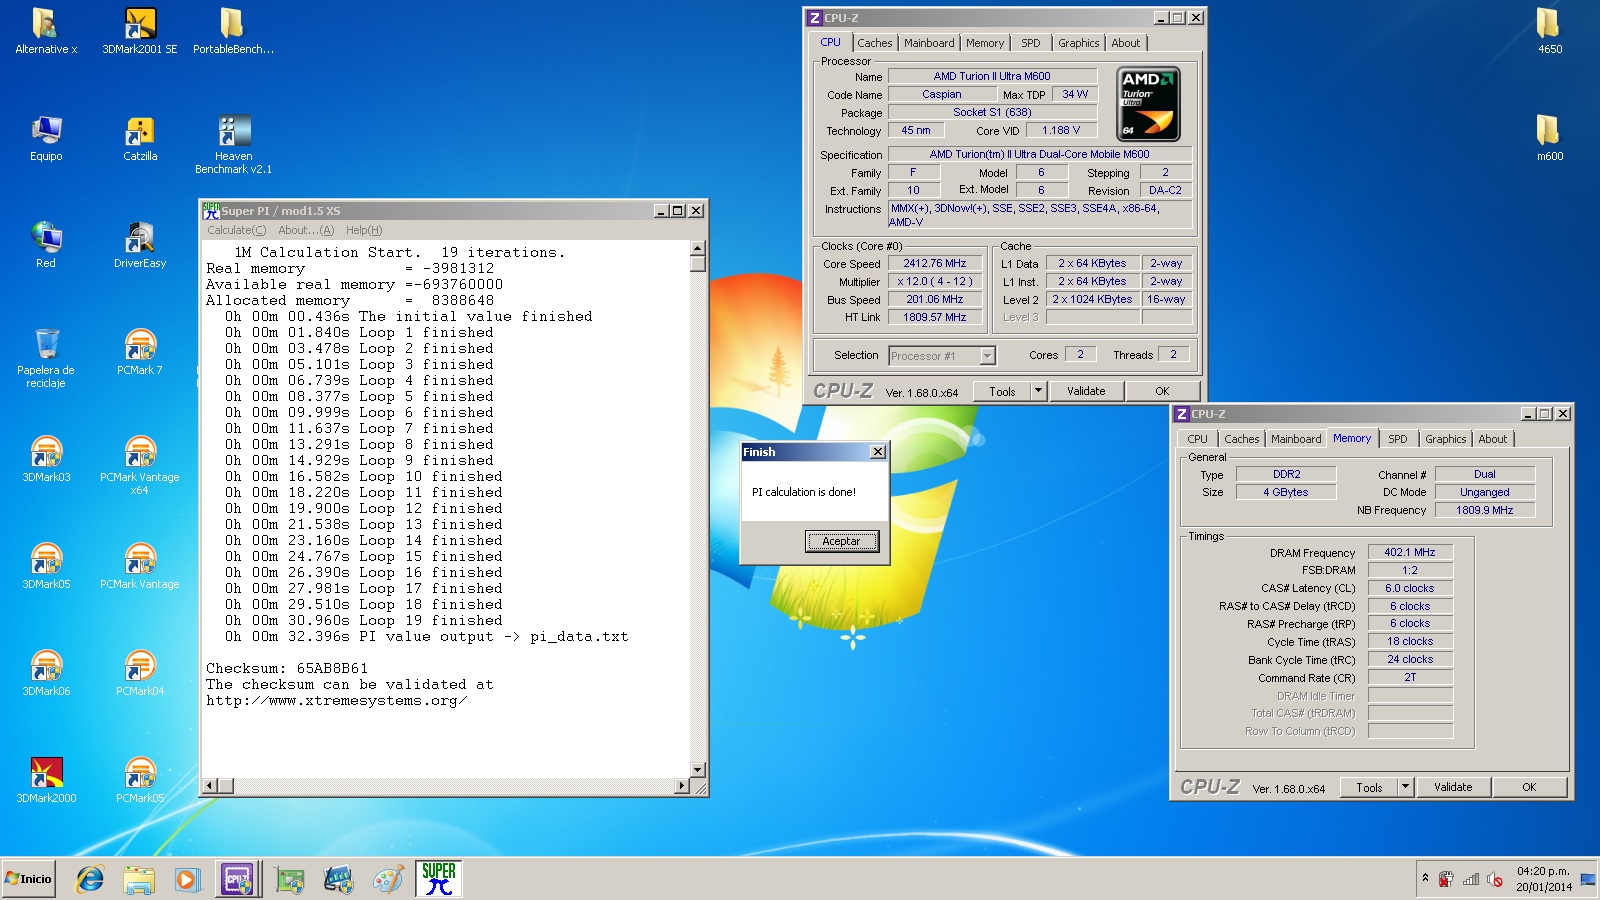This screenshot has height=900, width=1600.
Task: Open the Red network icon
Action: pos(46,245)
